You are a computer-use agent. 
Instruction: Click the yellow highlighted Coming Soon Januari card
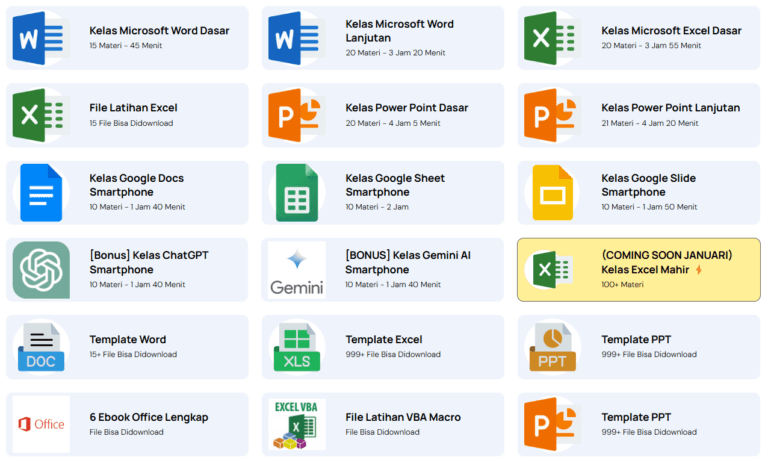tap(639, 270)
